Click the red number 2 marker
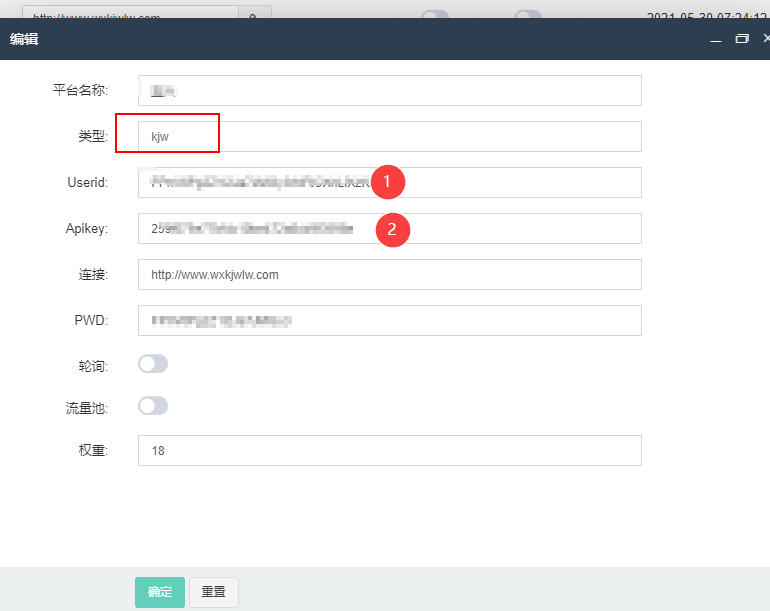770x611 pixels. (x=392, y=229)
